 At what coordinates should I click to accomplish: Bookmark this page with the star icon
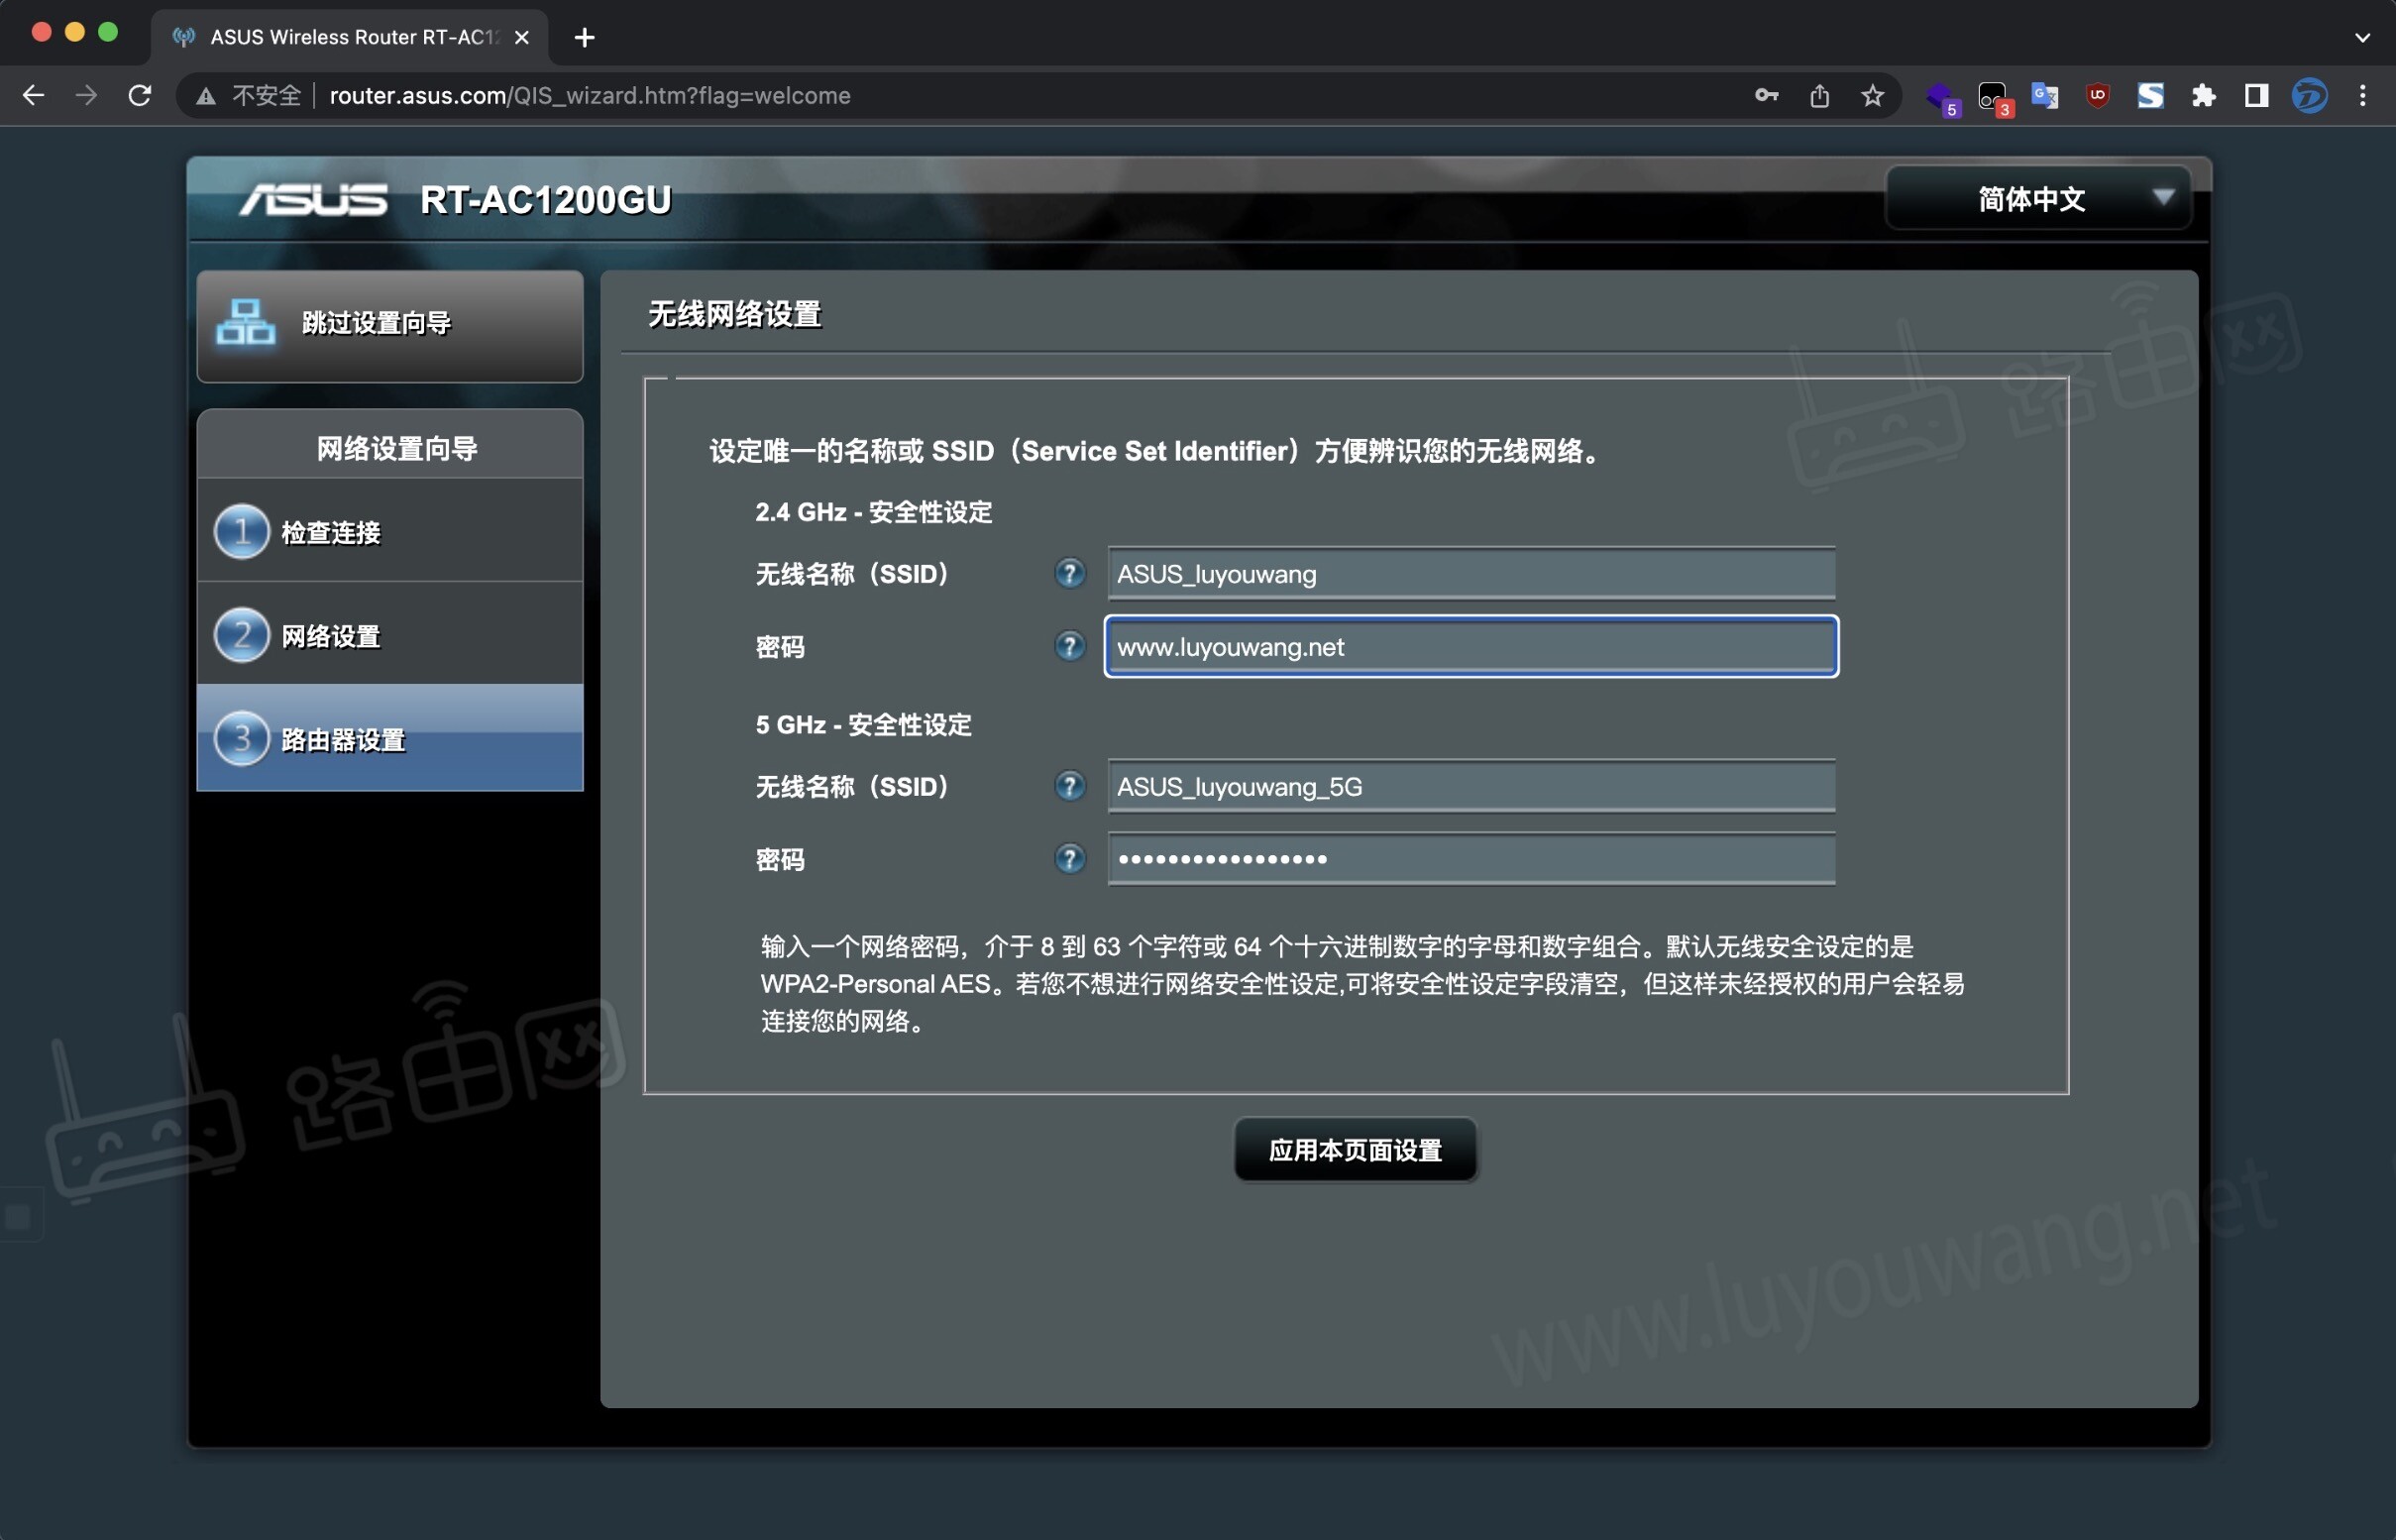click(1872, 96)
